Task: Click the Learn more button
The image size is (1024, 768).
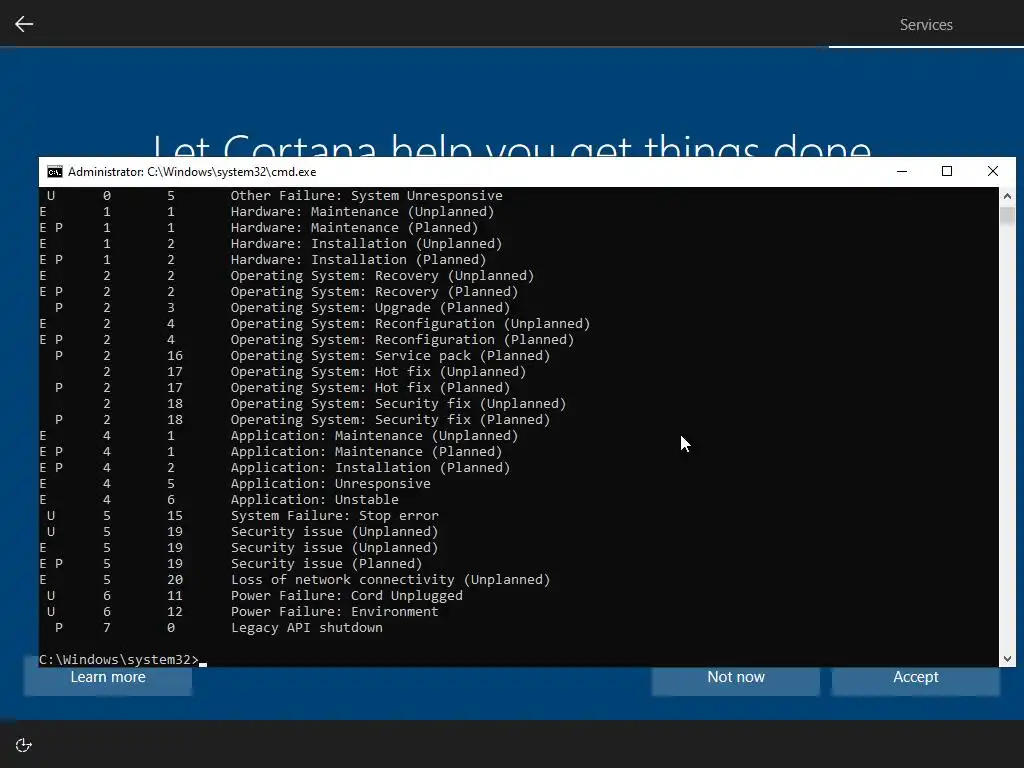Action: coord(108,677)
